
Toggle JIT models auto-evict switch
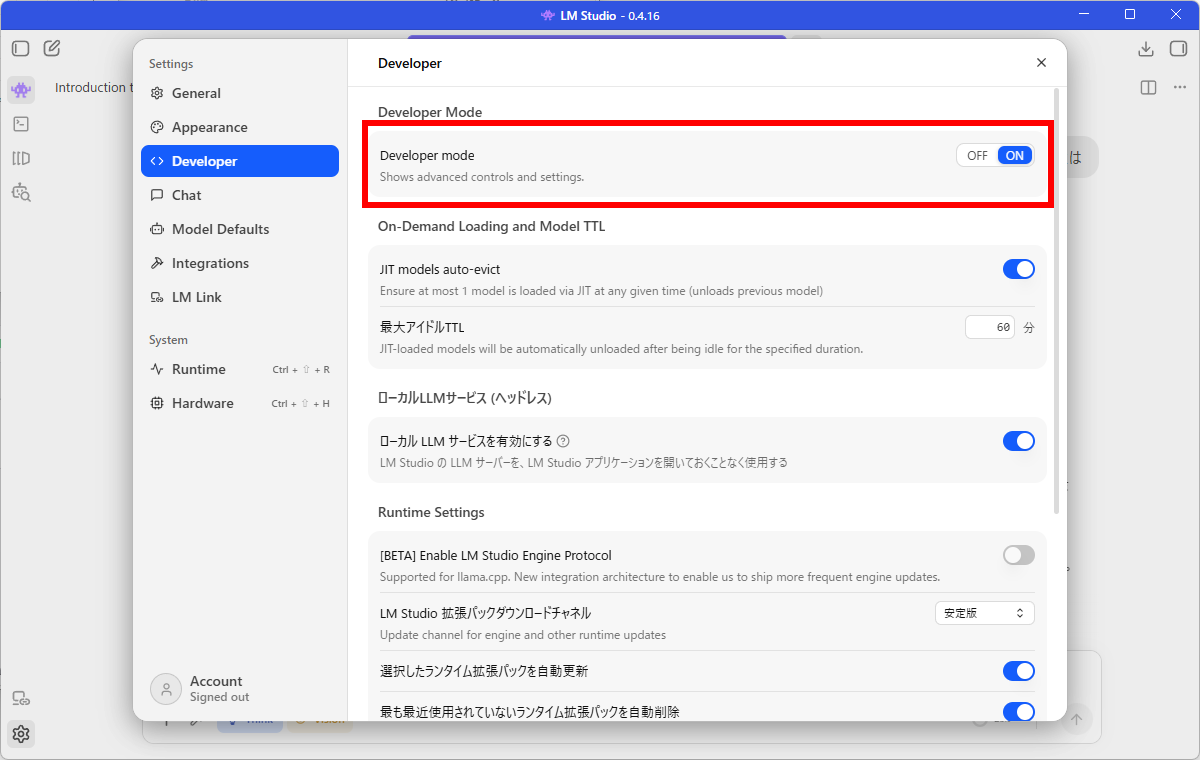[x=1019, y=269]
